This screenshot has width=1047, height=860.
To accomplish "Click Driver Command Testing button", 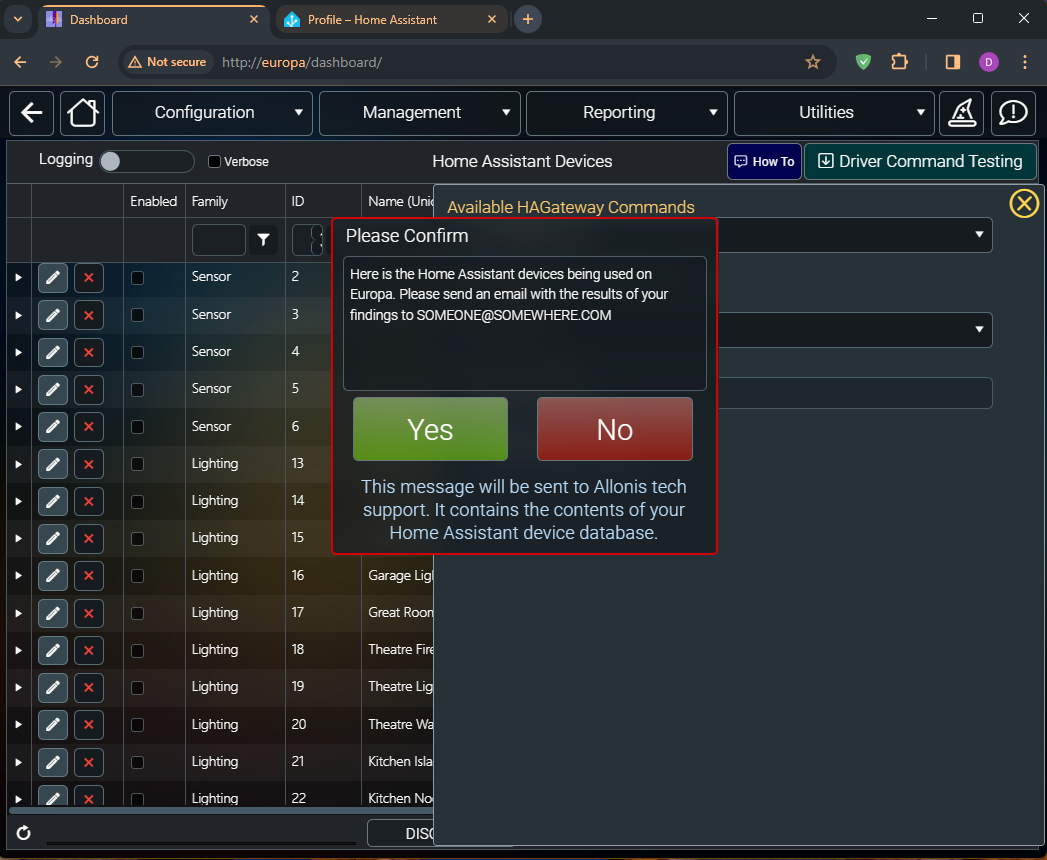I will 920,162.
